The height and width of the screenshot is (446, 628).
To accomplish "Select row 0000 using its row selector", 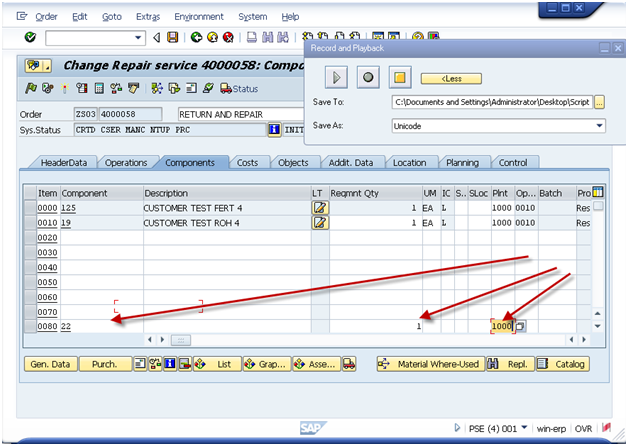I will pyautogui.click(x=30, y=208).
